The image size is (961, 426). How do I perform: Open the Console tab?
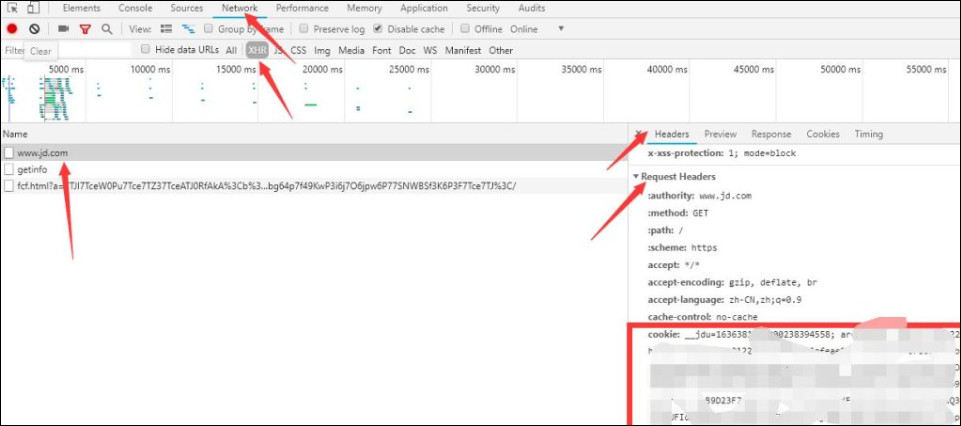pos(135,9)
